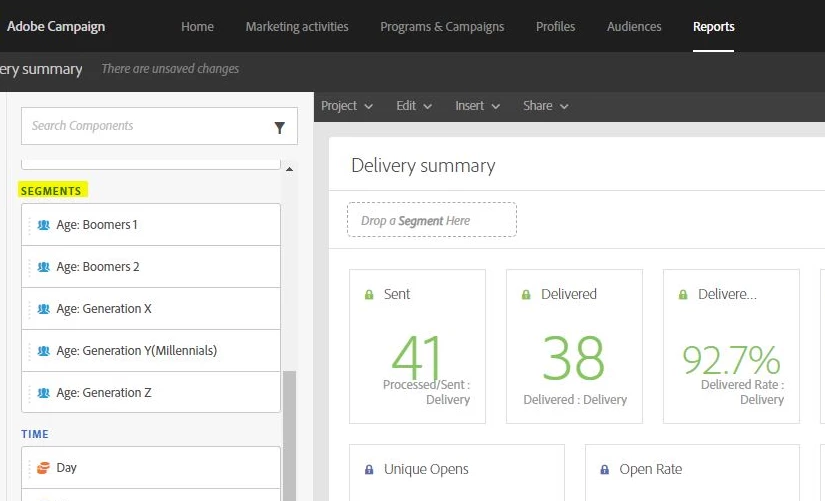Viewport: 825px width, 501px height.
Task: Click the Drop a Segment Here zone
Action: [x=431, y=220]
